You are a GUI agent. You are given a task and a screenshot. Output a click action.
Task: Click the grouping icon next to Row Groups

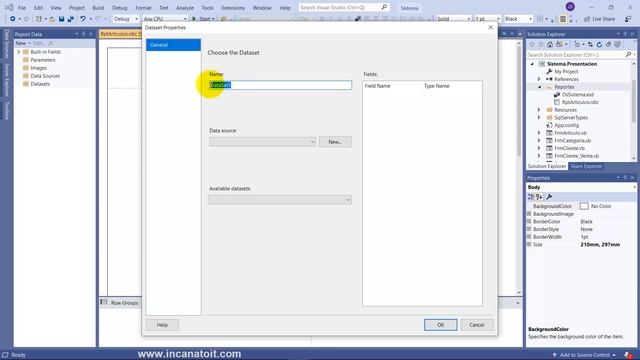point(104,302)
